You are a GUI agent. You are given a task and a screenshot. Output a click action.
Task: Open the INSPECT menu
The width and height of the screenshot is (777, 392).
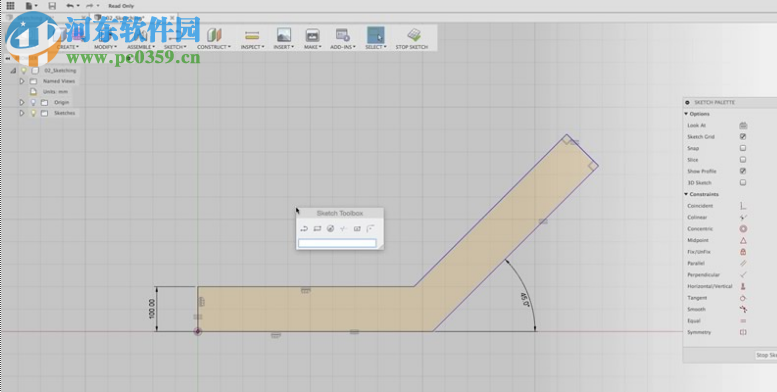click(252, 47)
